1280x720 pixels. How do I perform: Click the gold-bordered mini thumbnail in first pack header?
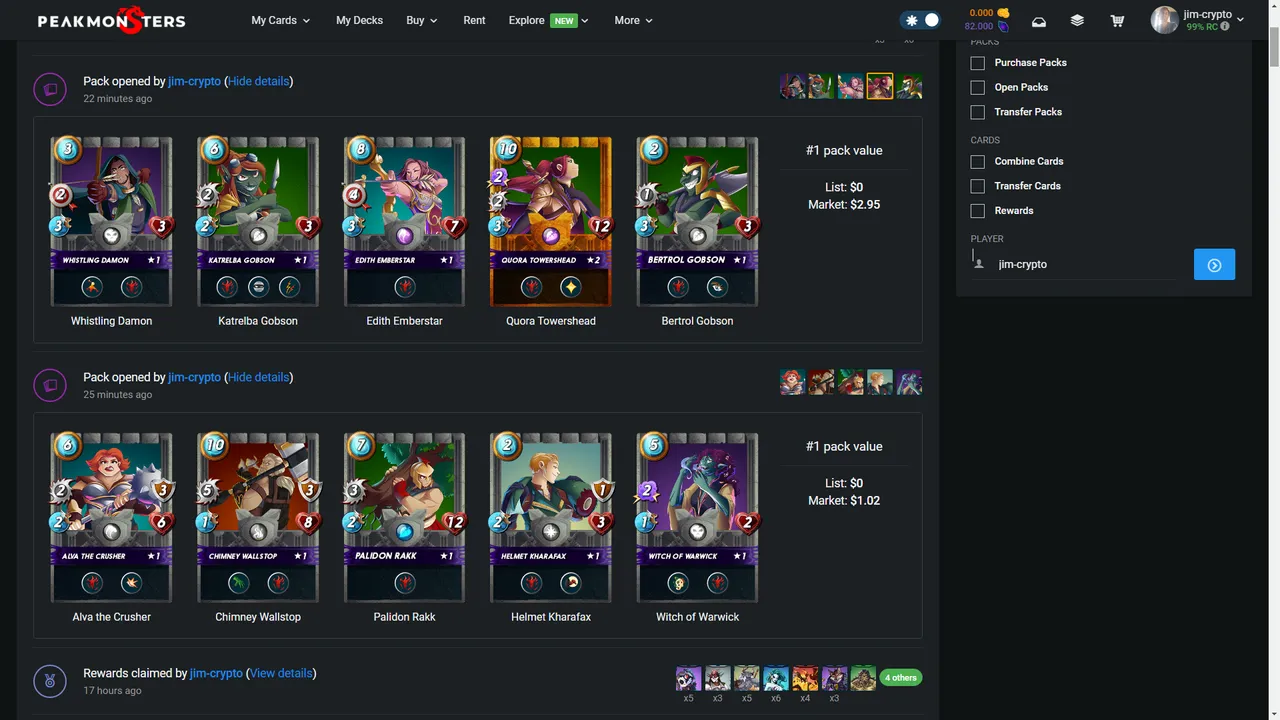click(x=880, y=86)
